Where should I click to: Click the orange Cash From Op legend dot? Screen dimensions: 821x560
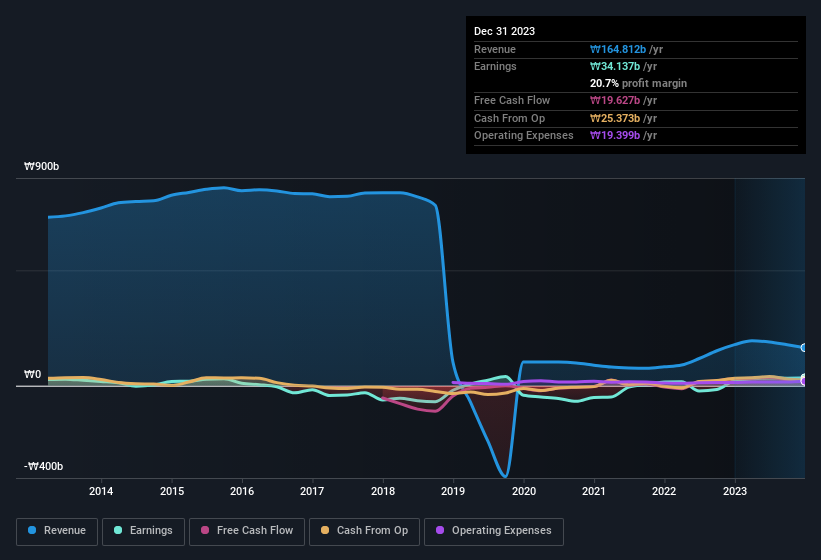[x=325, y=530]
